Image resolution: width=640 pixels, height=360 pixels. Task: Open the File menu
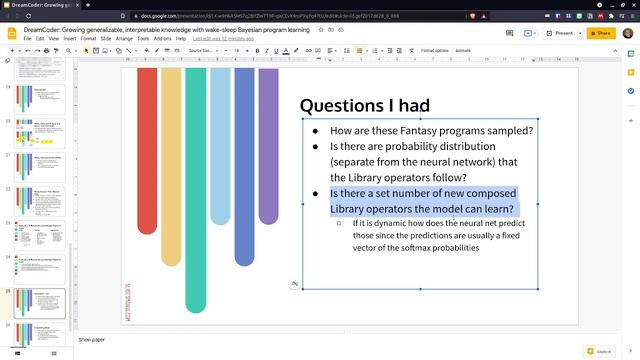pyautogui.click(x=27, y=39)
